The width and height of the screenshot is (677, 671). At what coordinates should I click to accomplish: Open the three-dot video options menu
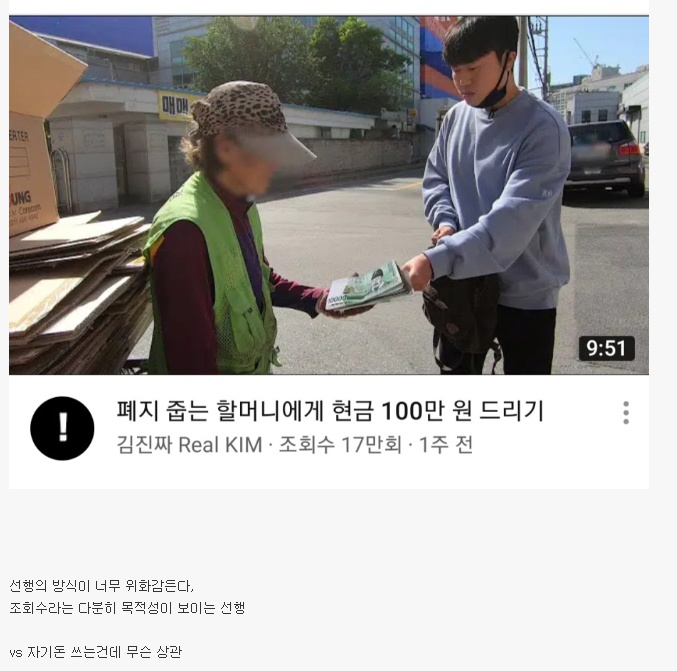626,412
